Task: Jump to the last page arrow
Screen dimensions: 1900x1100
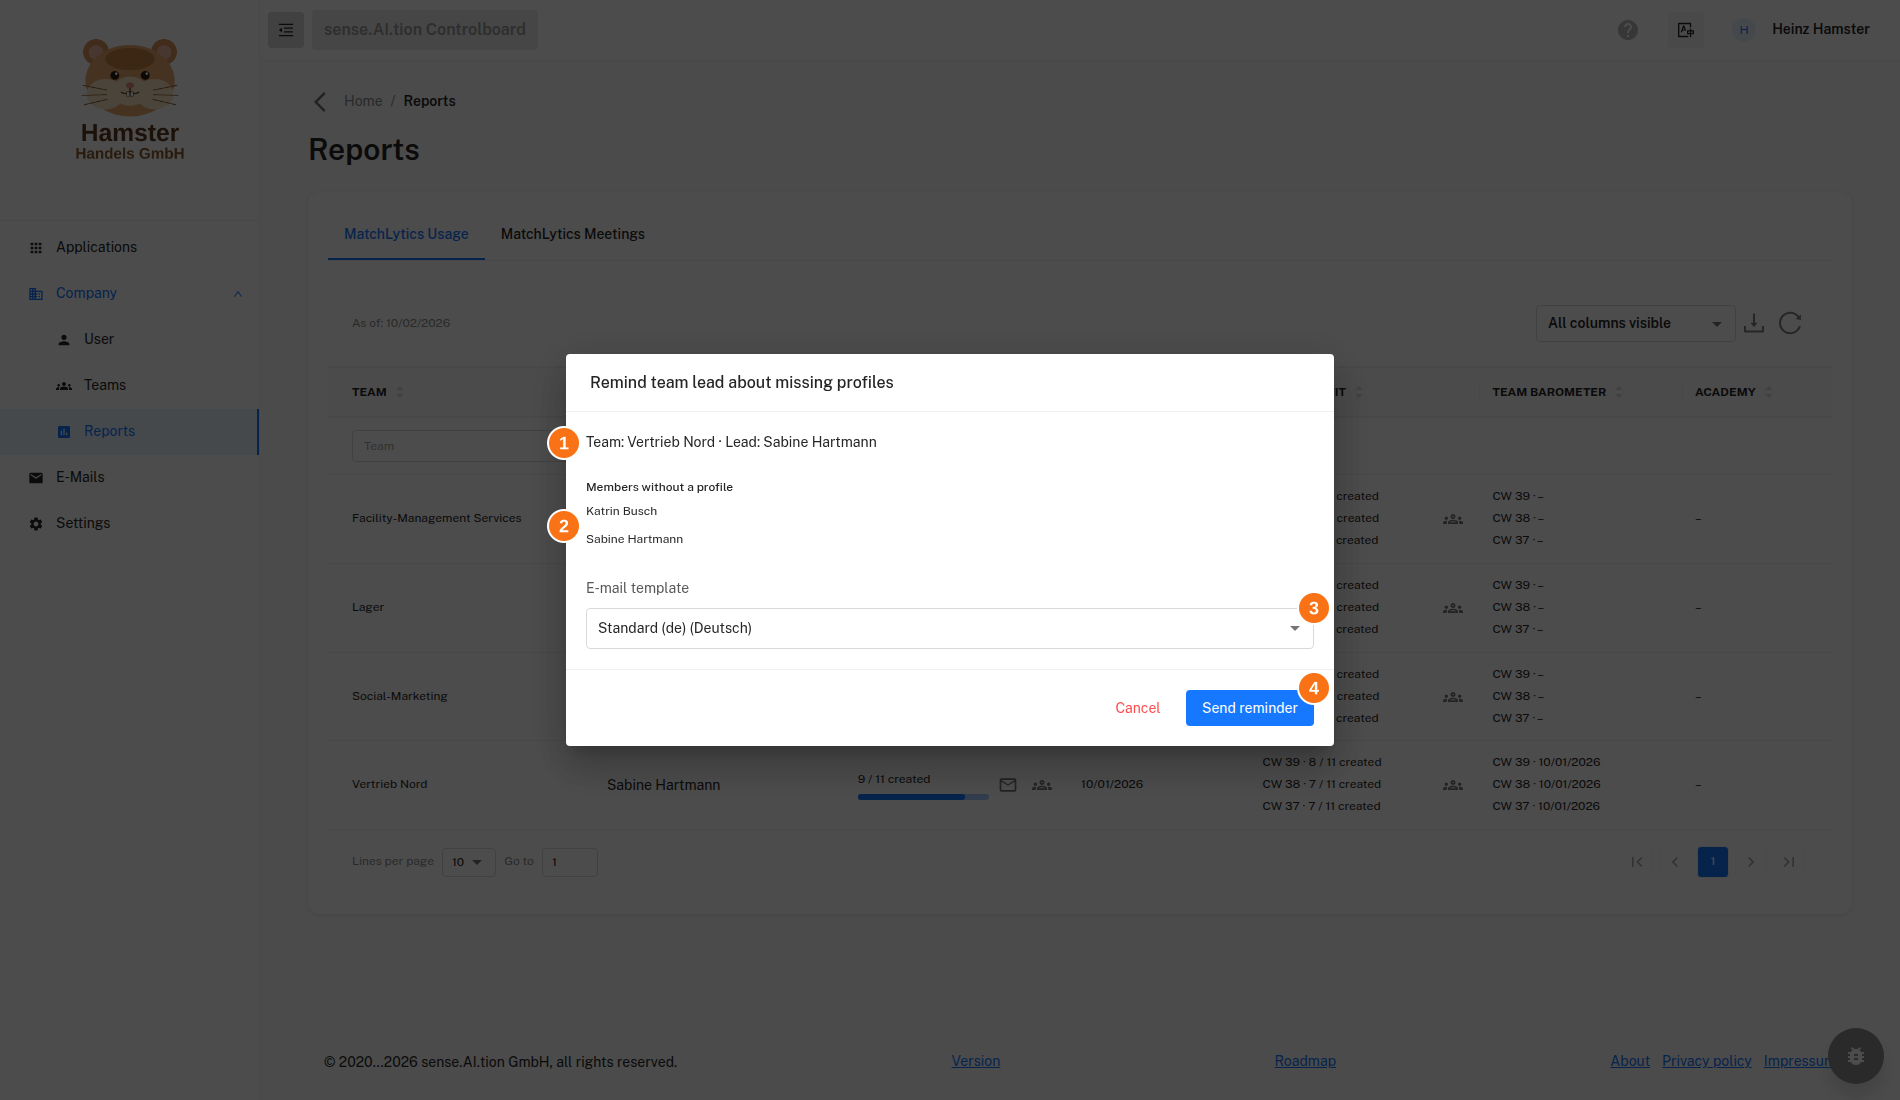Action: [x=1789, y=862]
